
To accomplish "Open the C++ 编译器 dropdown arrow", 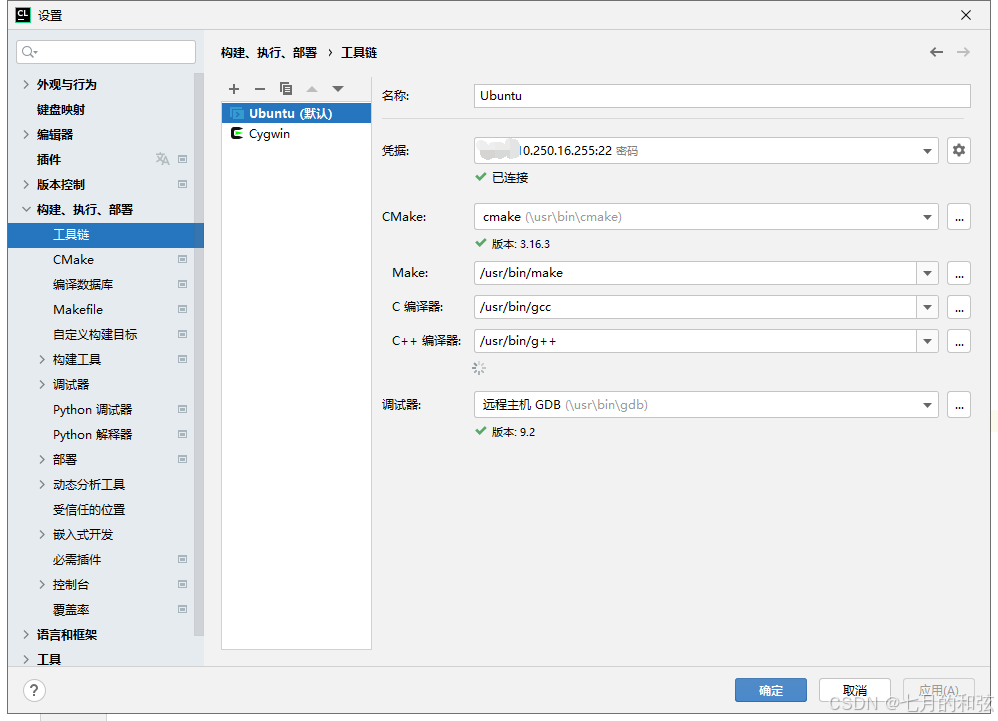I will click(x=927, y=341).
